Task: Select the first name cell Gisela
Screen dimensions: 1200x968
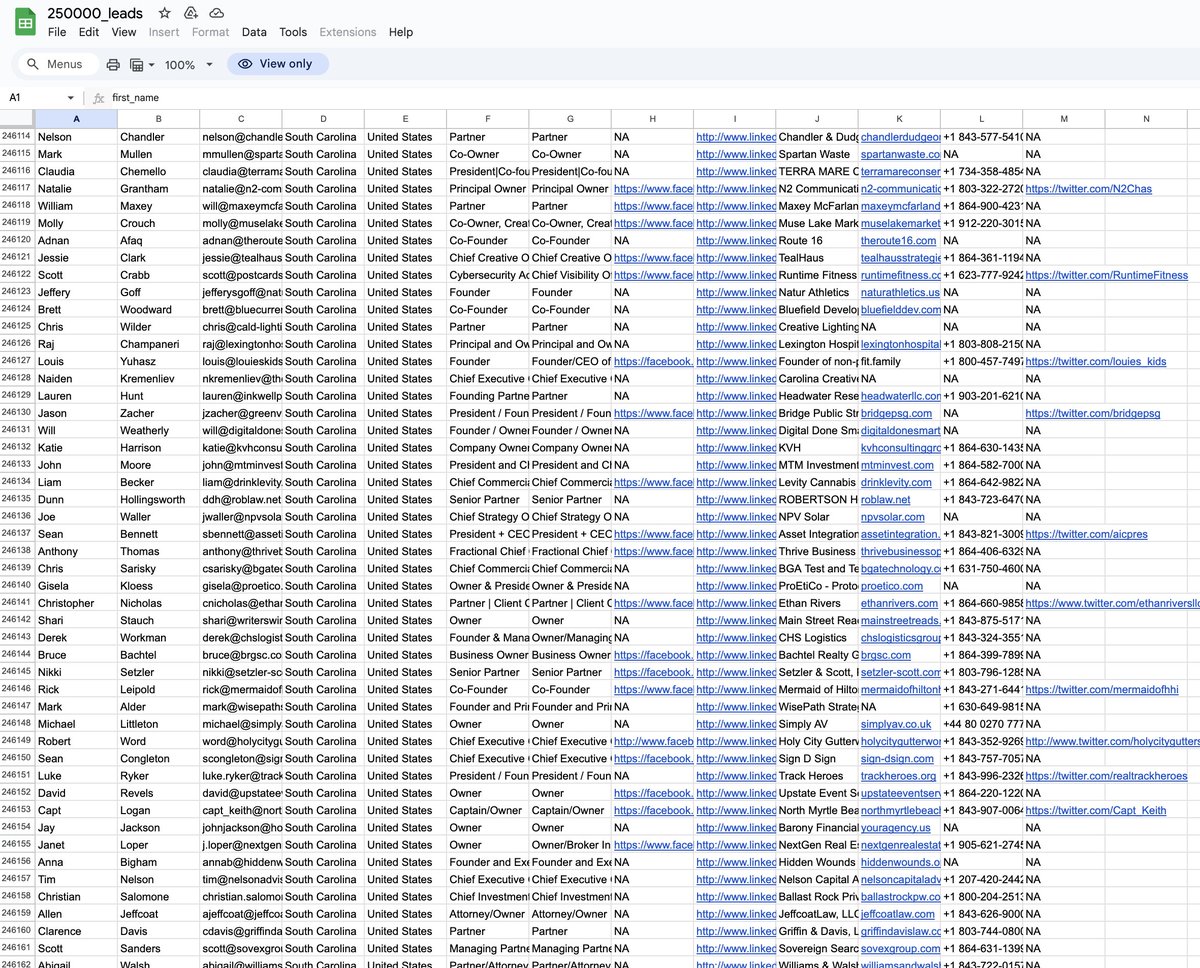Action: 76,586
